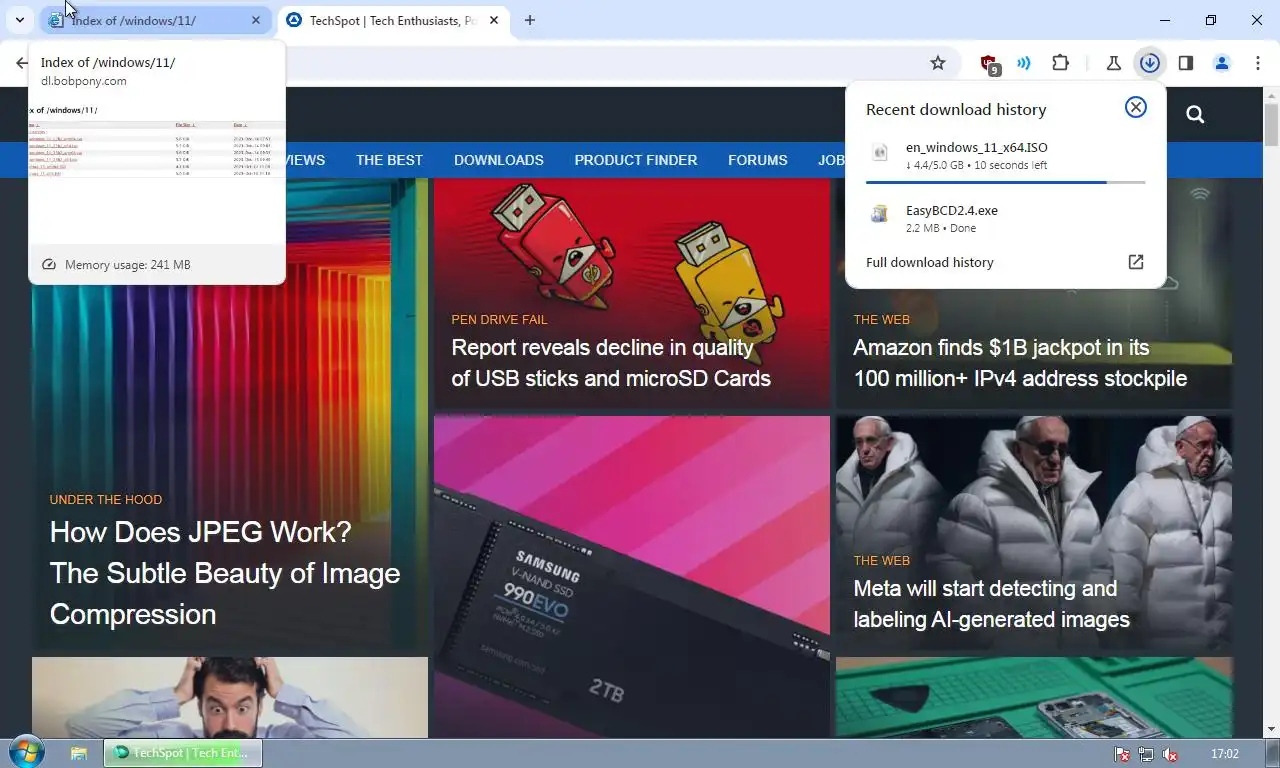Click the scrollbar down arrow
This screenshot has height=768, width=1280.
pos(1271,730)
